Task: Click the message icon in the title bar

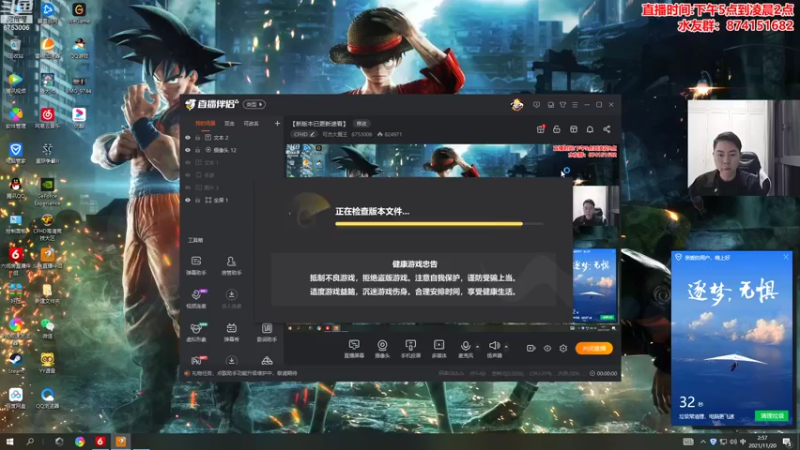Action: (x=536, y=105)
